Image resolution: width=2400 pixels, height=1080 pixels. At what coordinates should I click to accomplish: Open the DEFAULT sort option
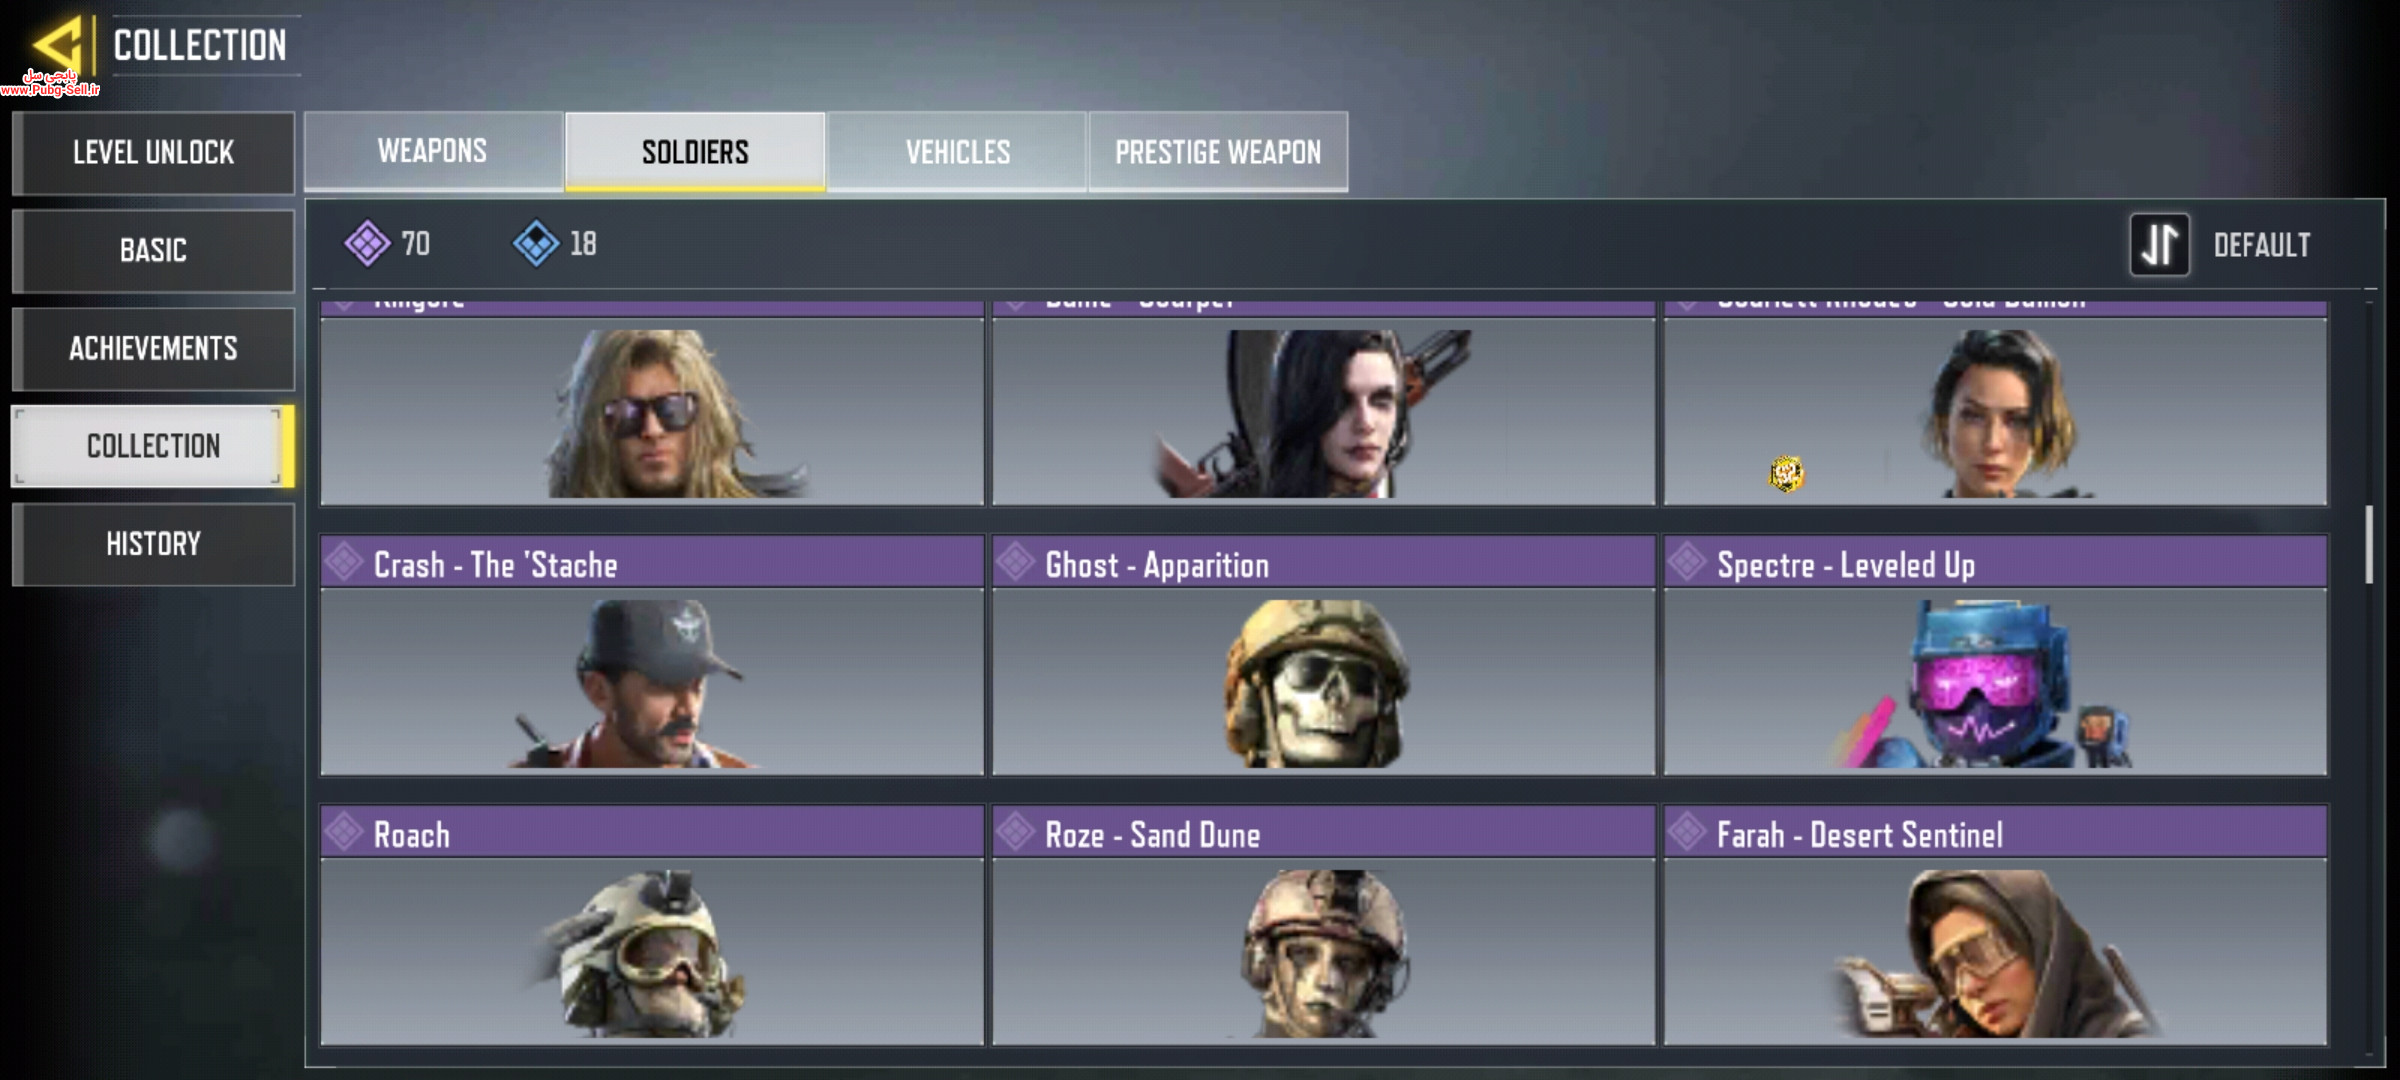[2261, 245]
